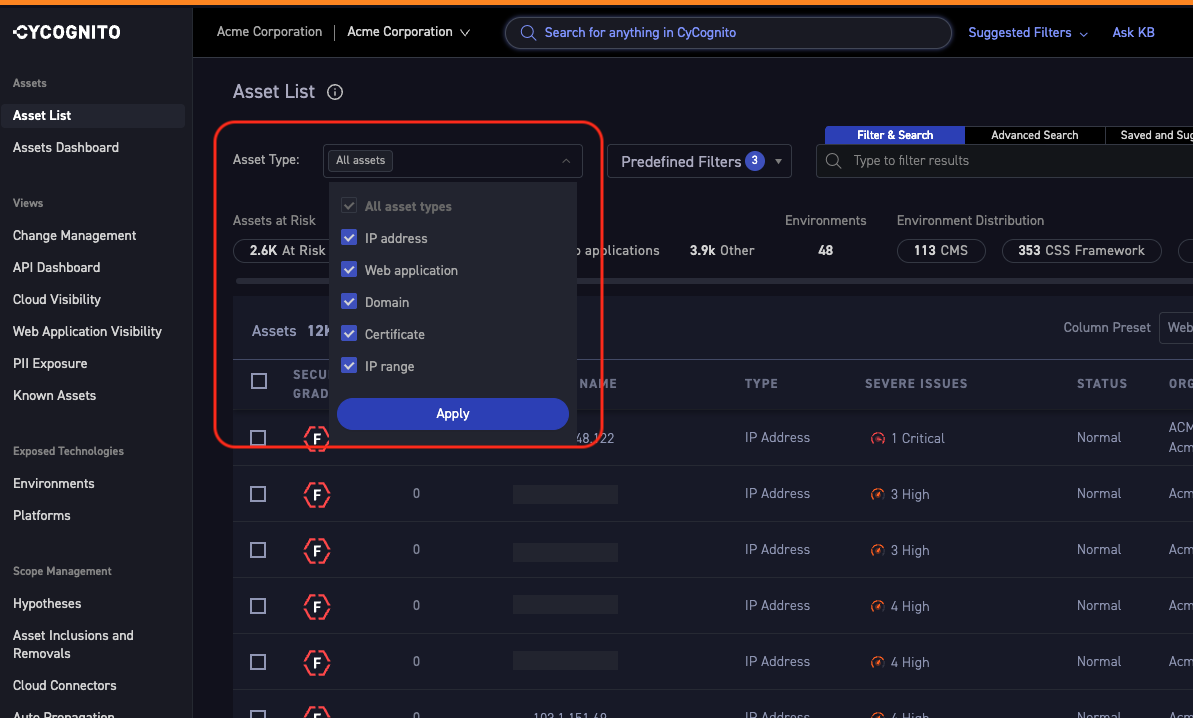Click the Acme Corporation breadcrumb text
1193x718 pixels.
coord(269,32)
